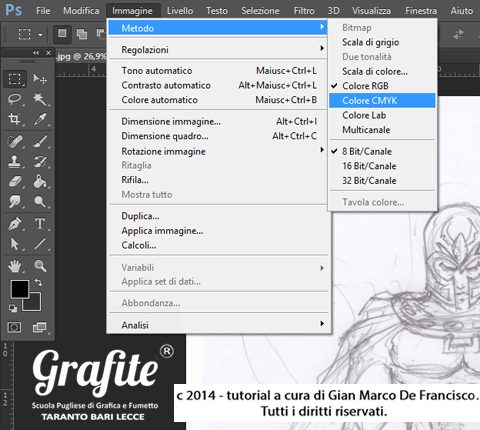Convert image to Multicanale

[x=382, y=130]
